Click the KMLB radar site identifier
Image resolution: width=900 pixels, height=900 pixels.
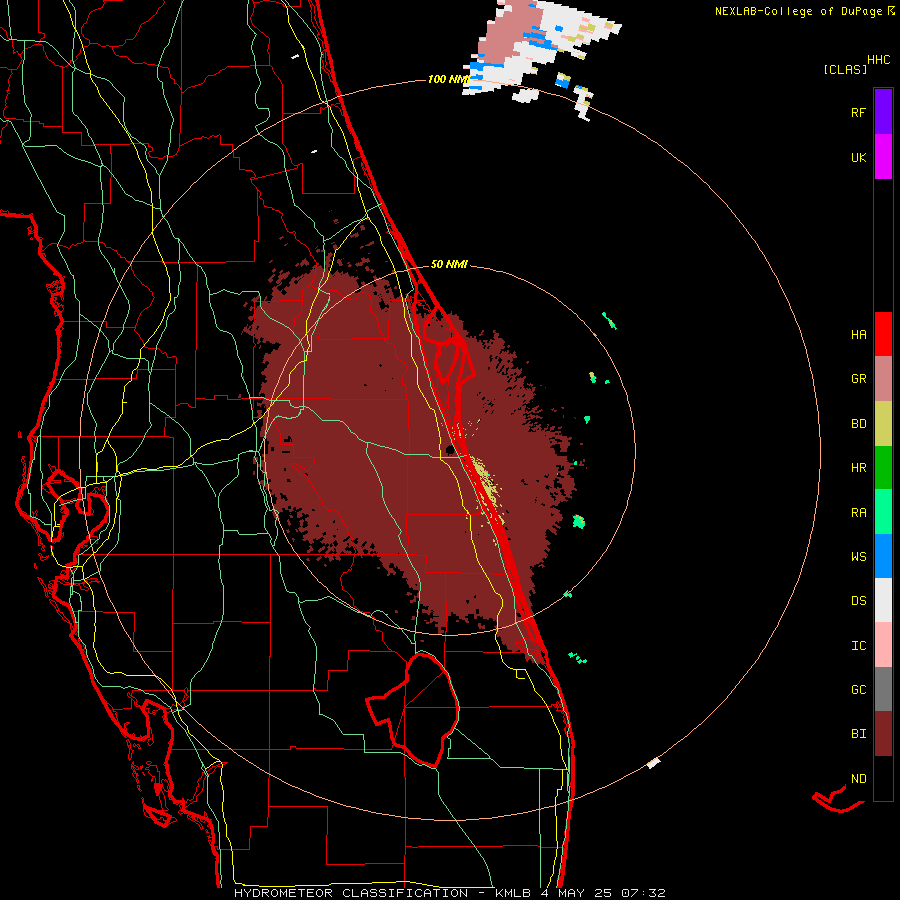pos(513,893)
